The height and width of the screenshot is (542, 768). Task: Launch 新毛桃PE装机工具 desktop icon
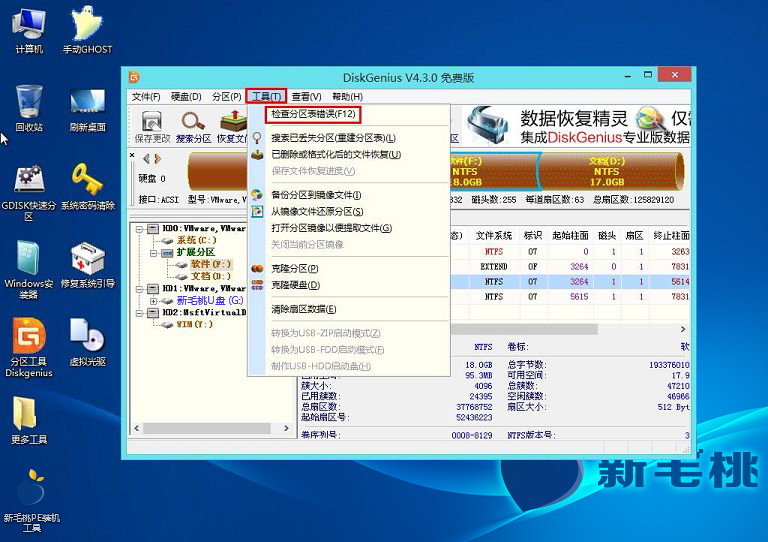click(31, 500)
